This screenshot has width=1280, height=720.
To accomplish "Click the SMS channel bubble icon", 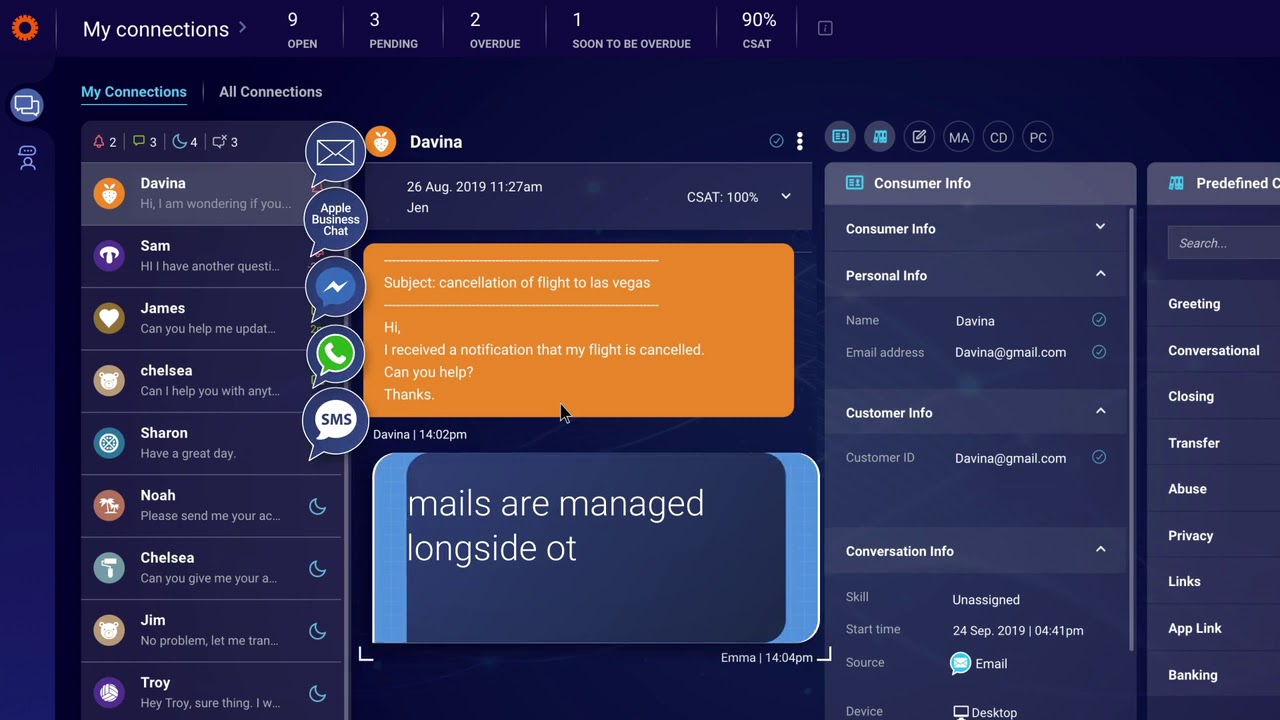I will coord(336,420).
